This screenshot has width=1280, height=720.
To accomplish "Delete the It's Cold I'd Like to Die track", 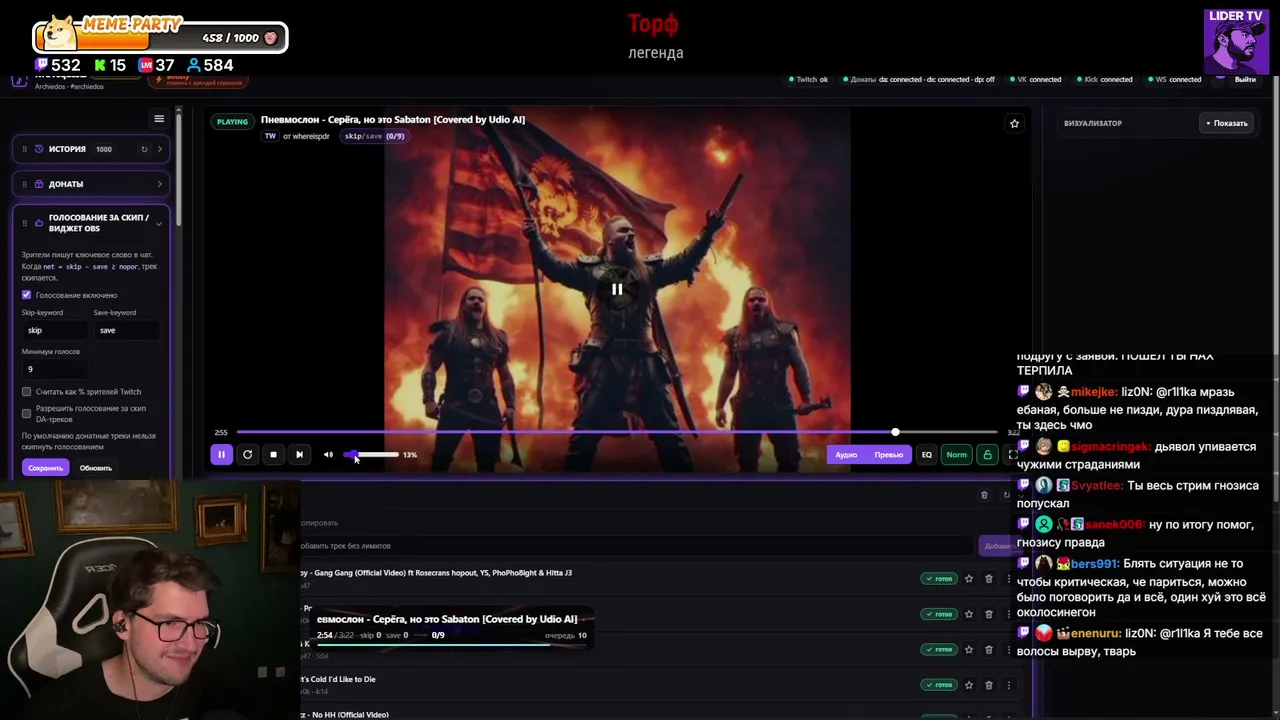I will tap(989, 685).
